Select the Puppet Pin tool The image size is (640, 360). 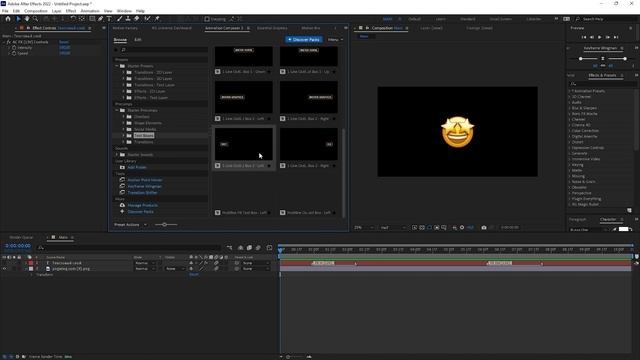point(157,19)
